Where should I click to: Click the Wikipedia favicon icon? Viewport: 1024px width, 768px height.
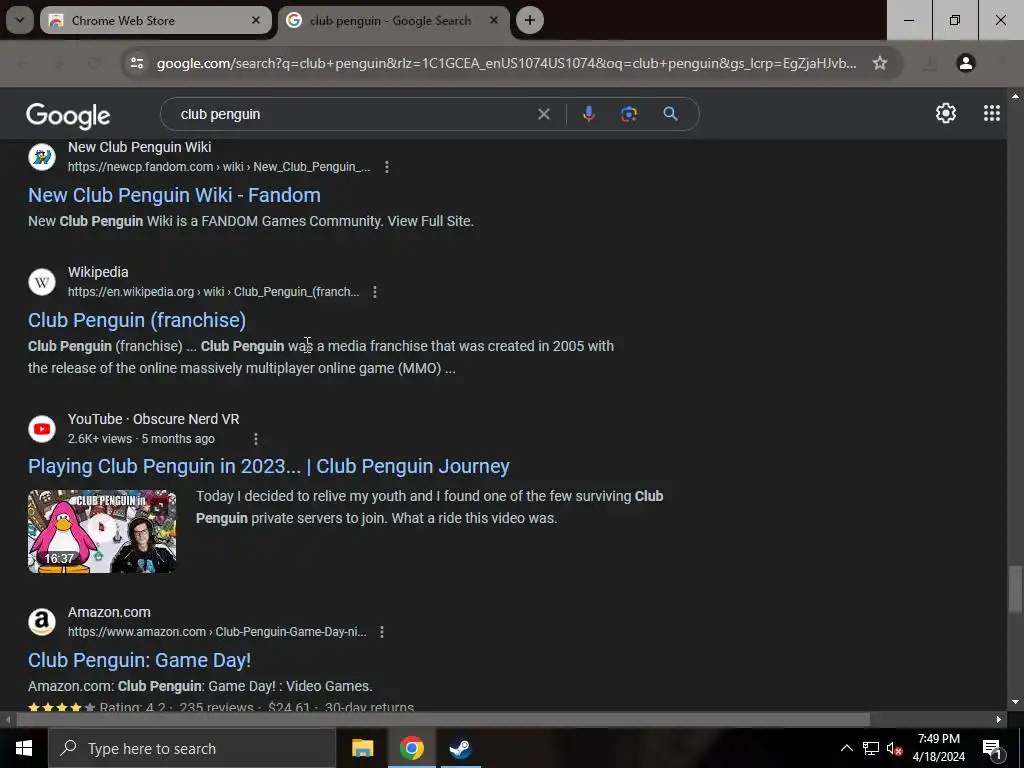tap(42, 282)
